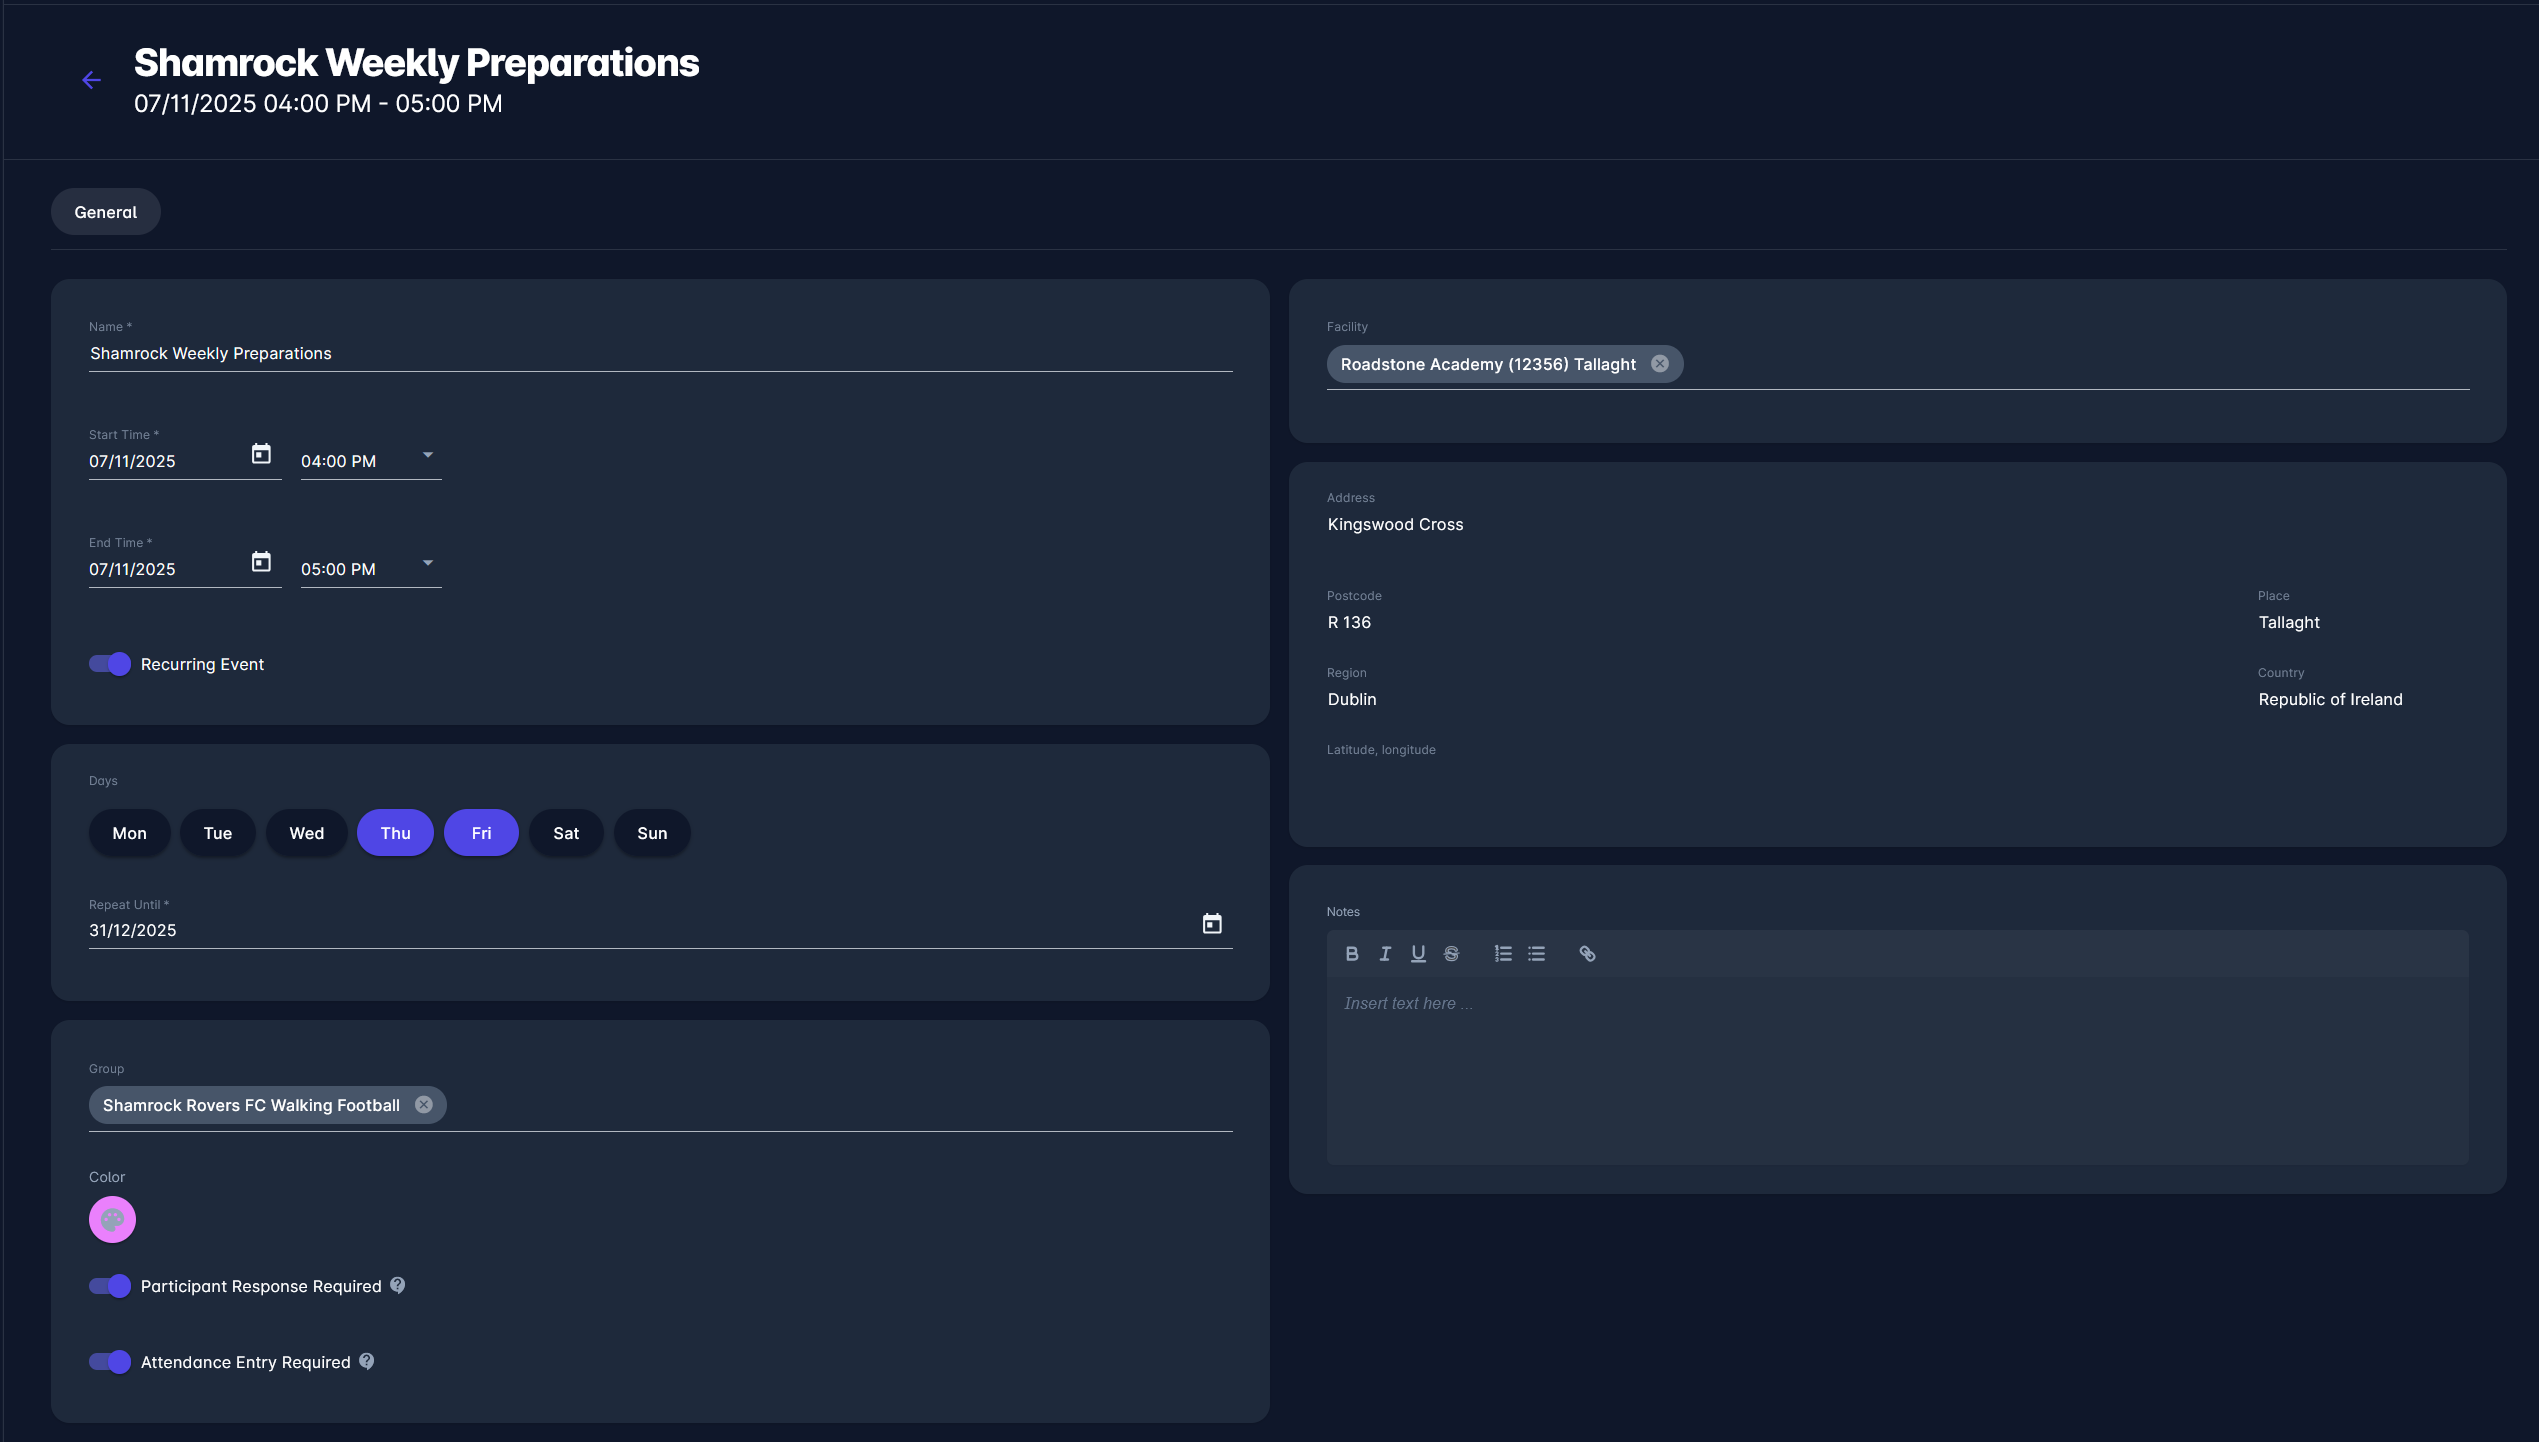Insert a numbered list in Notes

[x=1503, y=954]
